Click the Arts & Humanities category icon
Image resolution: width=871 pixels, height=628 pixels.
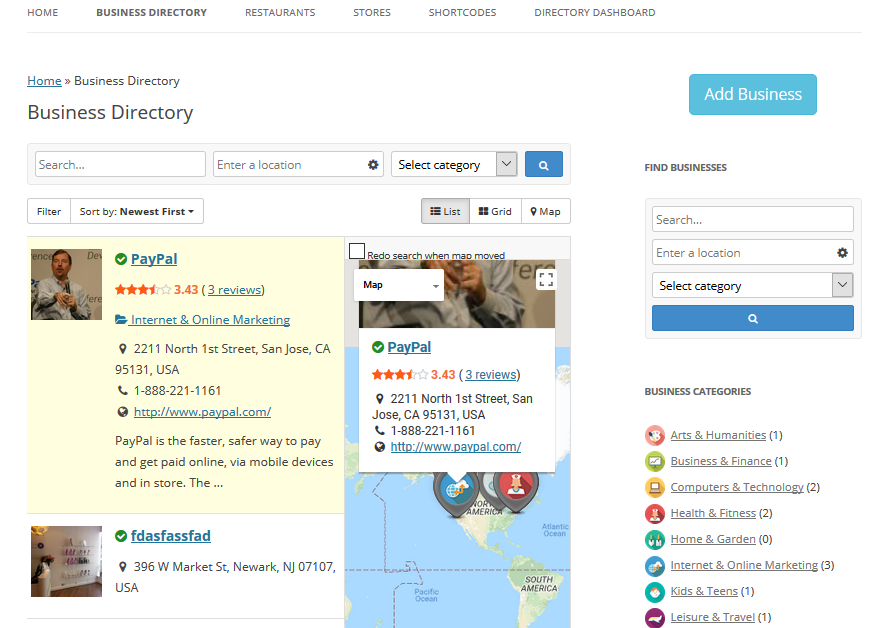655,435
